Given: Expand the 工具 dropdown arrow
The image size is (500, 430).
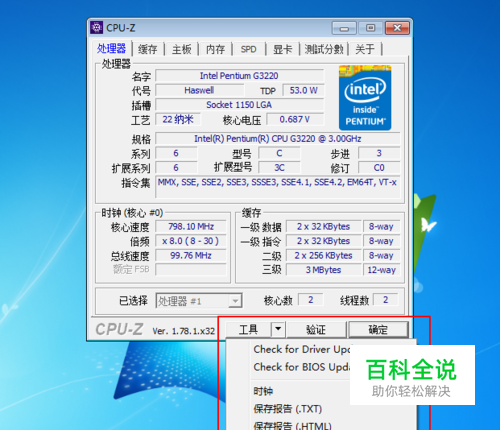Looking at the screenshot, I should (278, 330).
